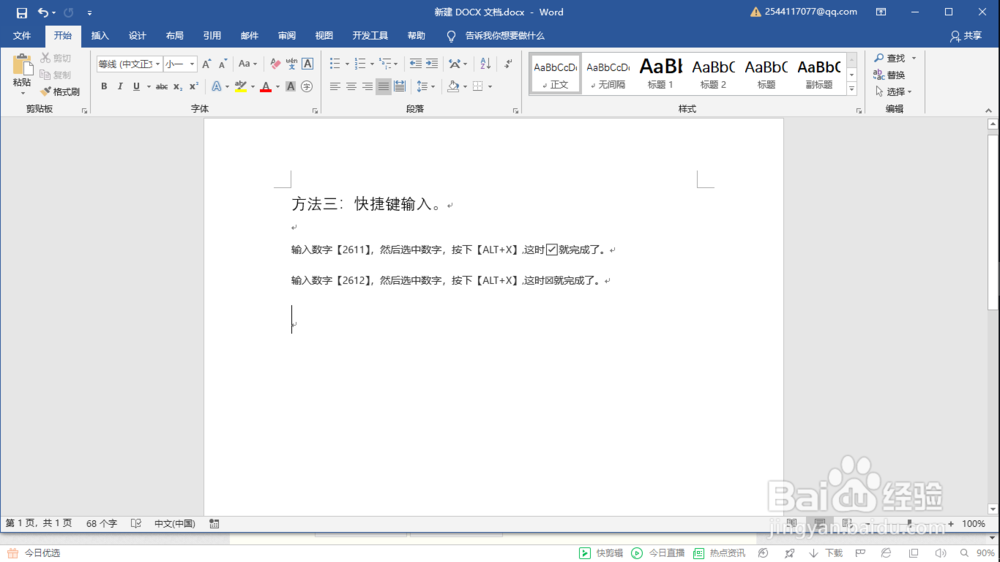This screenshot has width=1000, height=562.
Task: Select the Format Painter brush
Action: (x=61, y=92)
